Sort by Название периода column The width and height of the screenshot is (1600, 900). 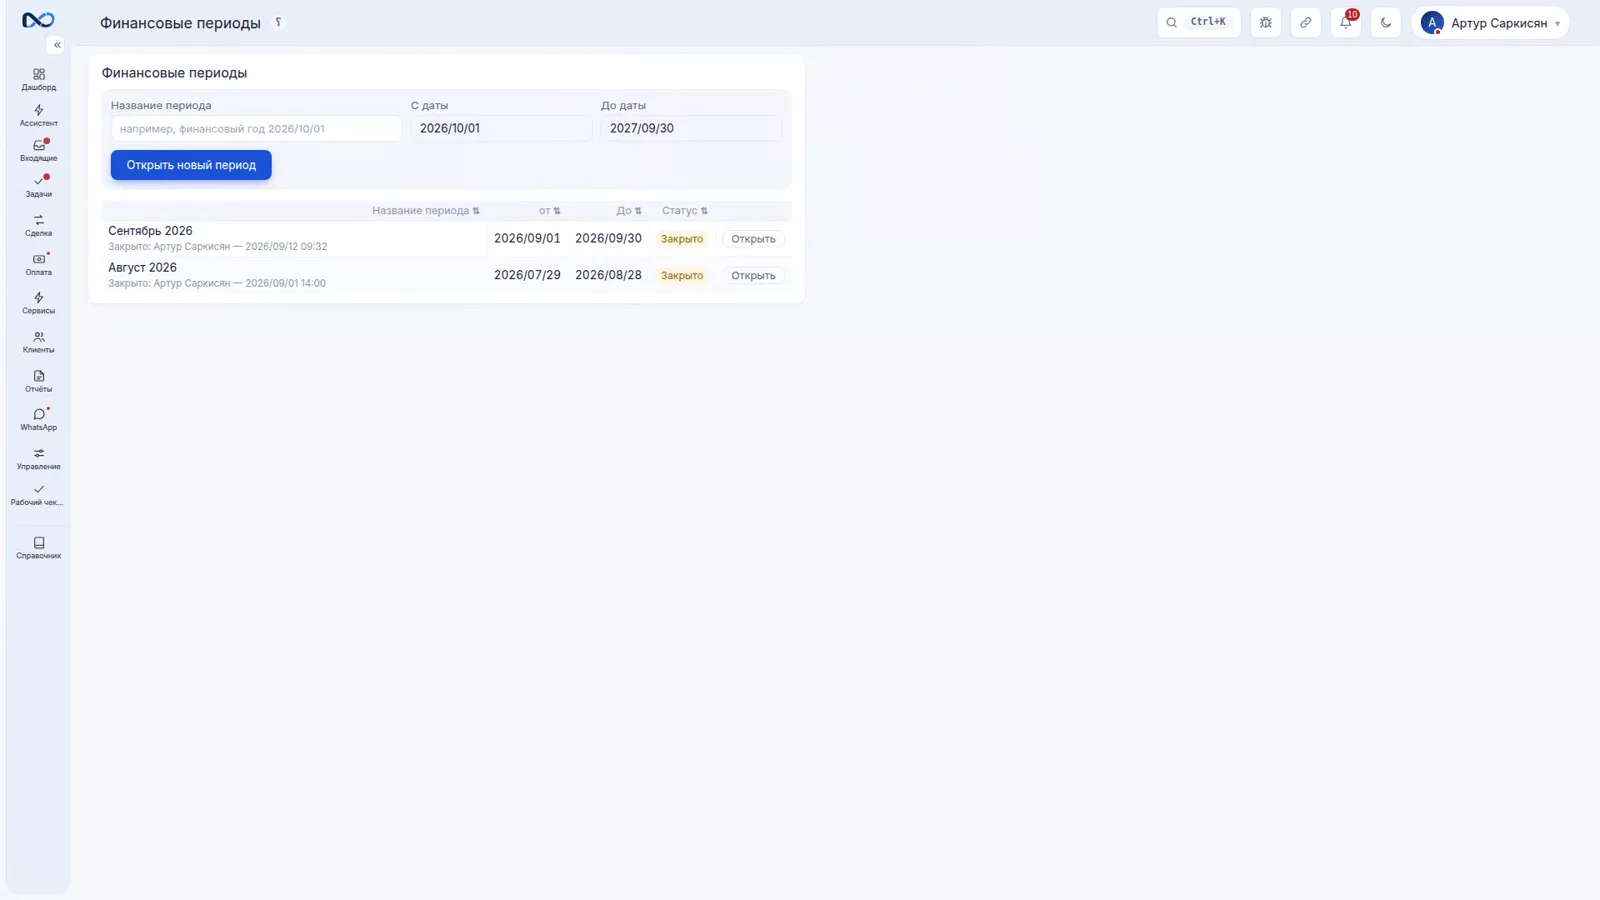click(425, 211)
